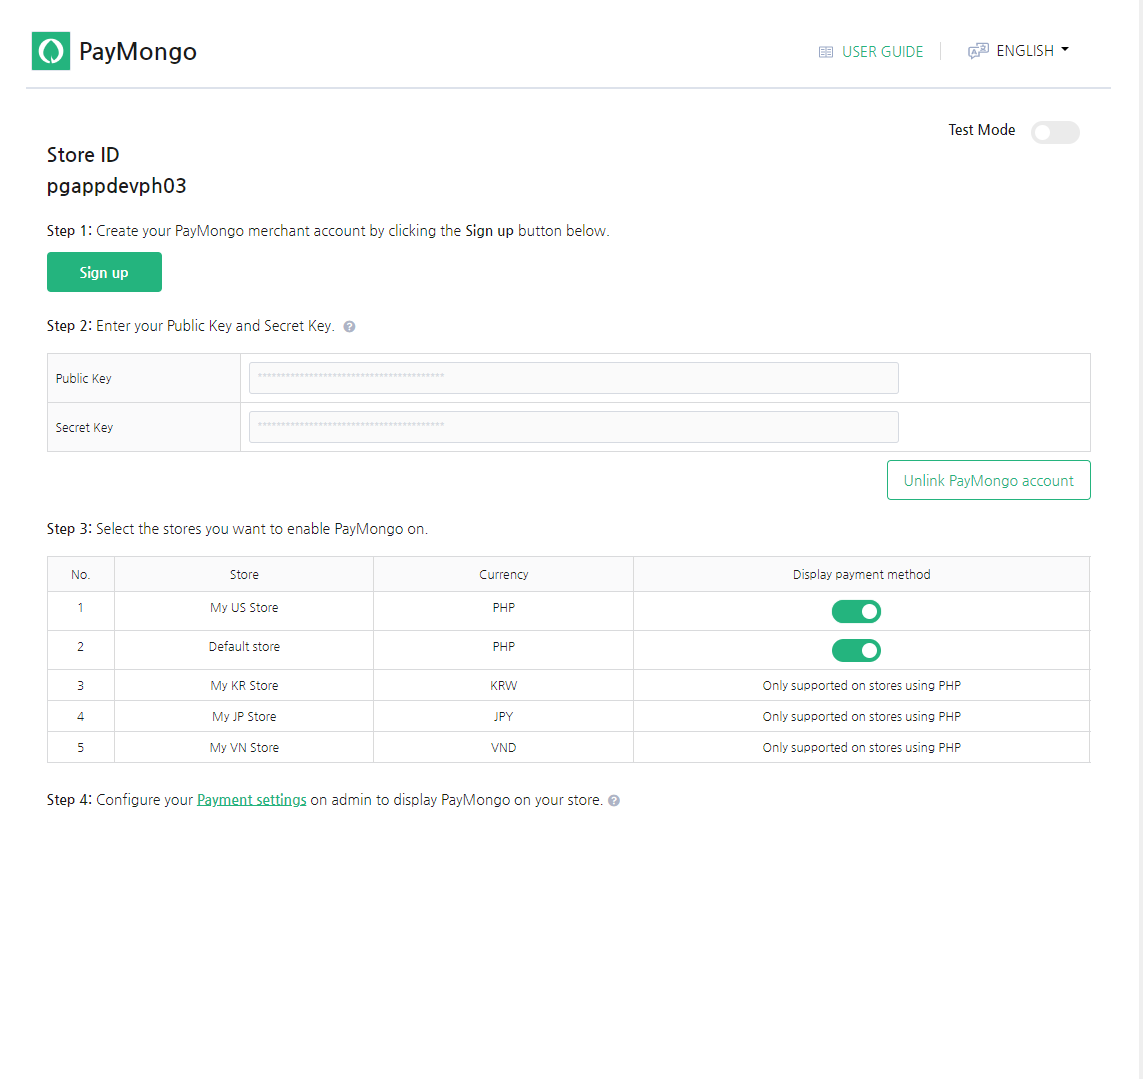This screenshot has height=1079, width=1143.
Task: Click the Store column header
Action: pyautogui.click(x=244, y=575)
